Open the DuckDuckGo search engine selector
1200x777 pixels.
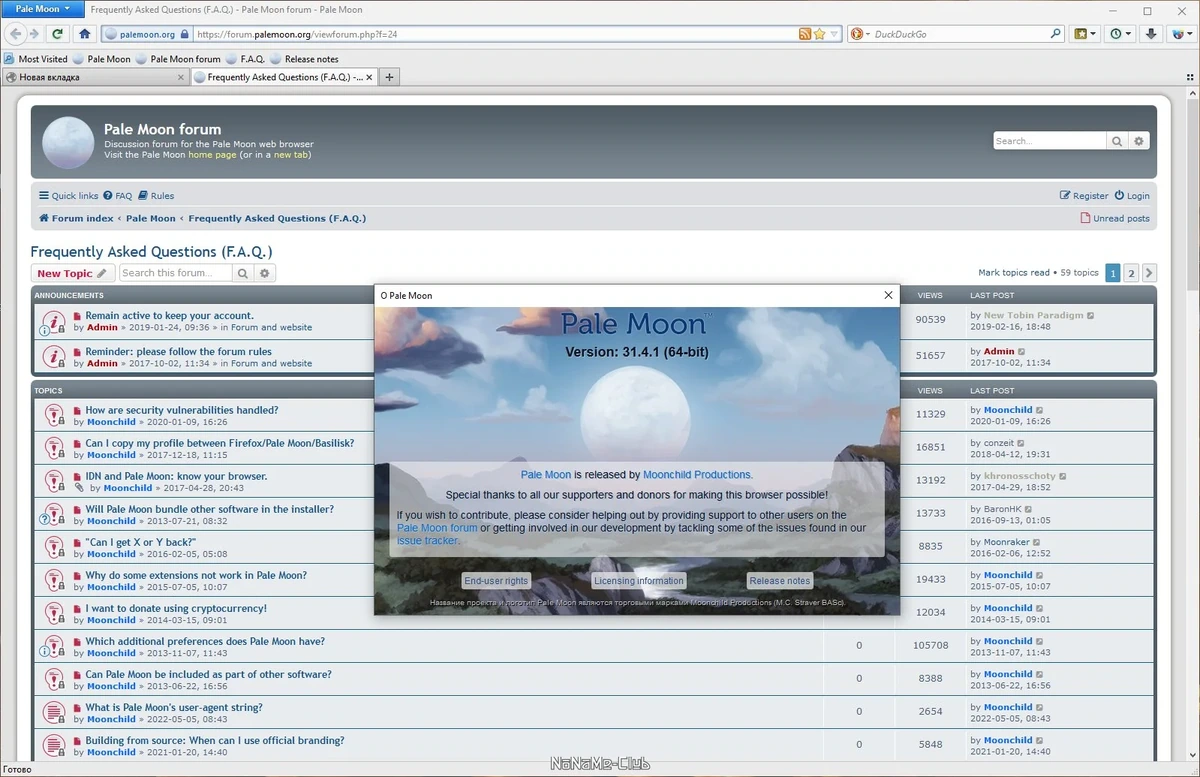(x=860, y=34)
